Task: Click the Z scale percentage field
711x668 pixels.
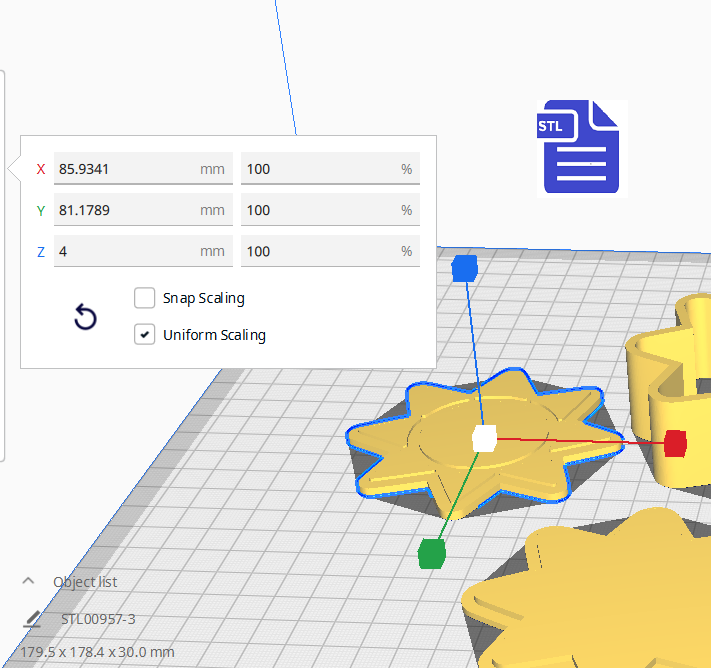Action: (318, 251)
